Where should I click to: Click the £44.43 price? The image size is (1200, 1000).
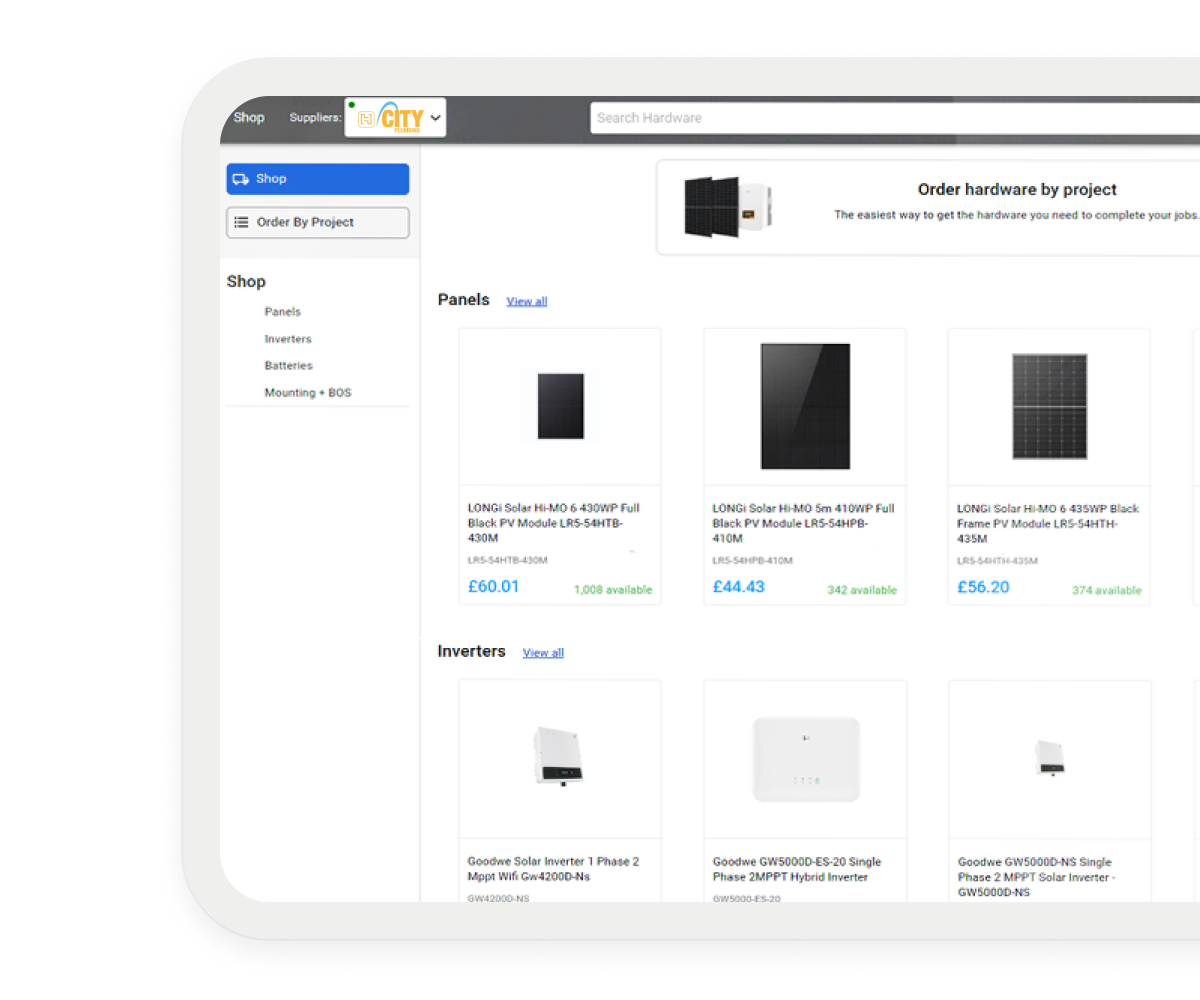click(739, 587)
